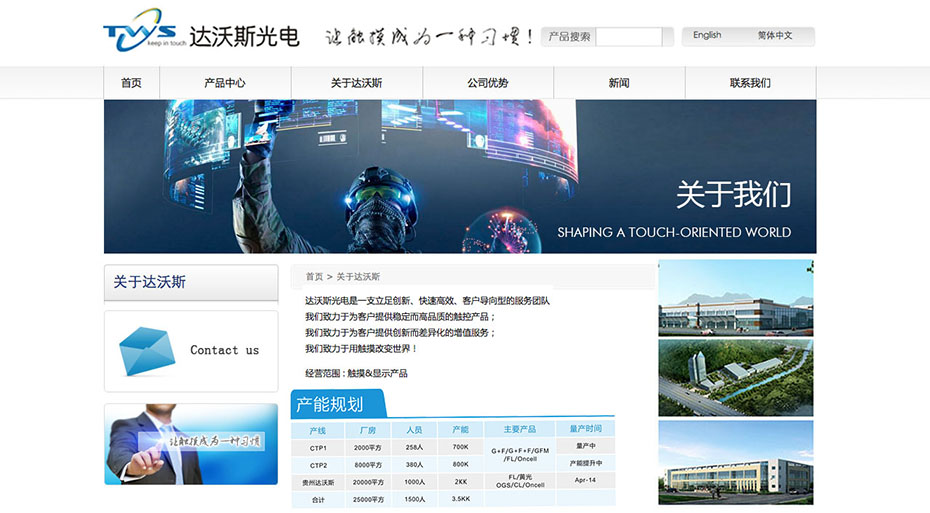Click the 20000平方 cell in table
The width and height of the screenshot is (930, 513).
point(368,482)
